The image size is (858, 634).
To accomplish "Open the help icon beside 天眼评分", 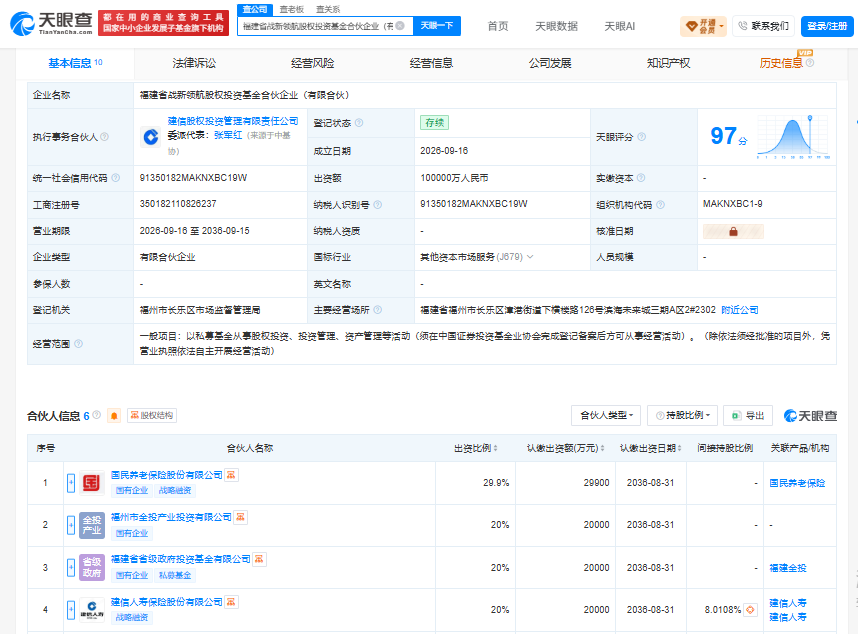I will tap(642, 137).
